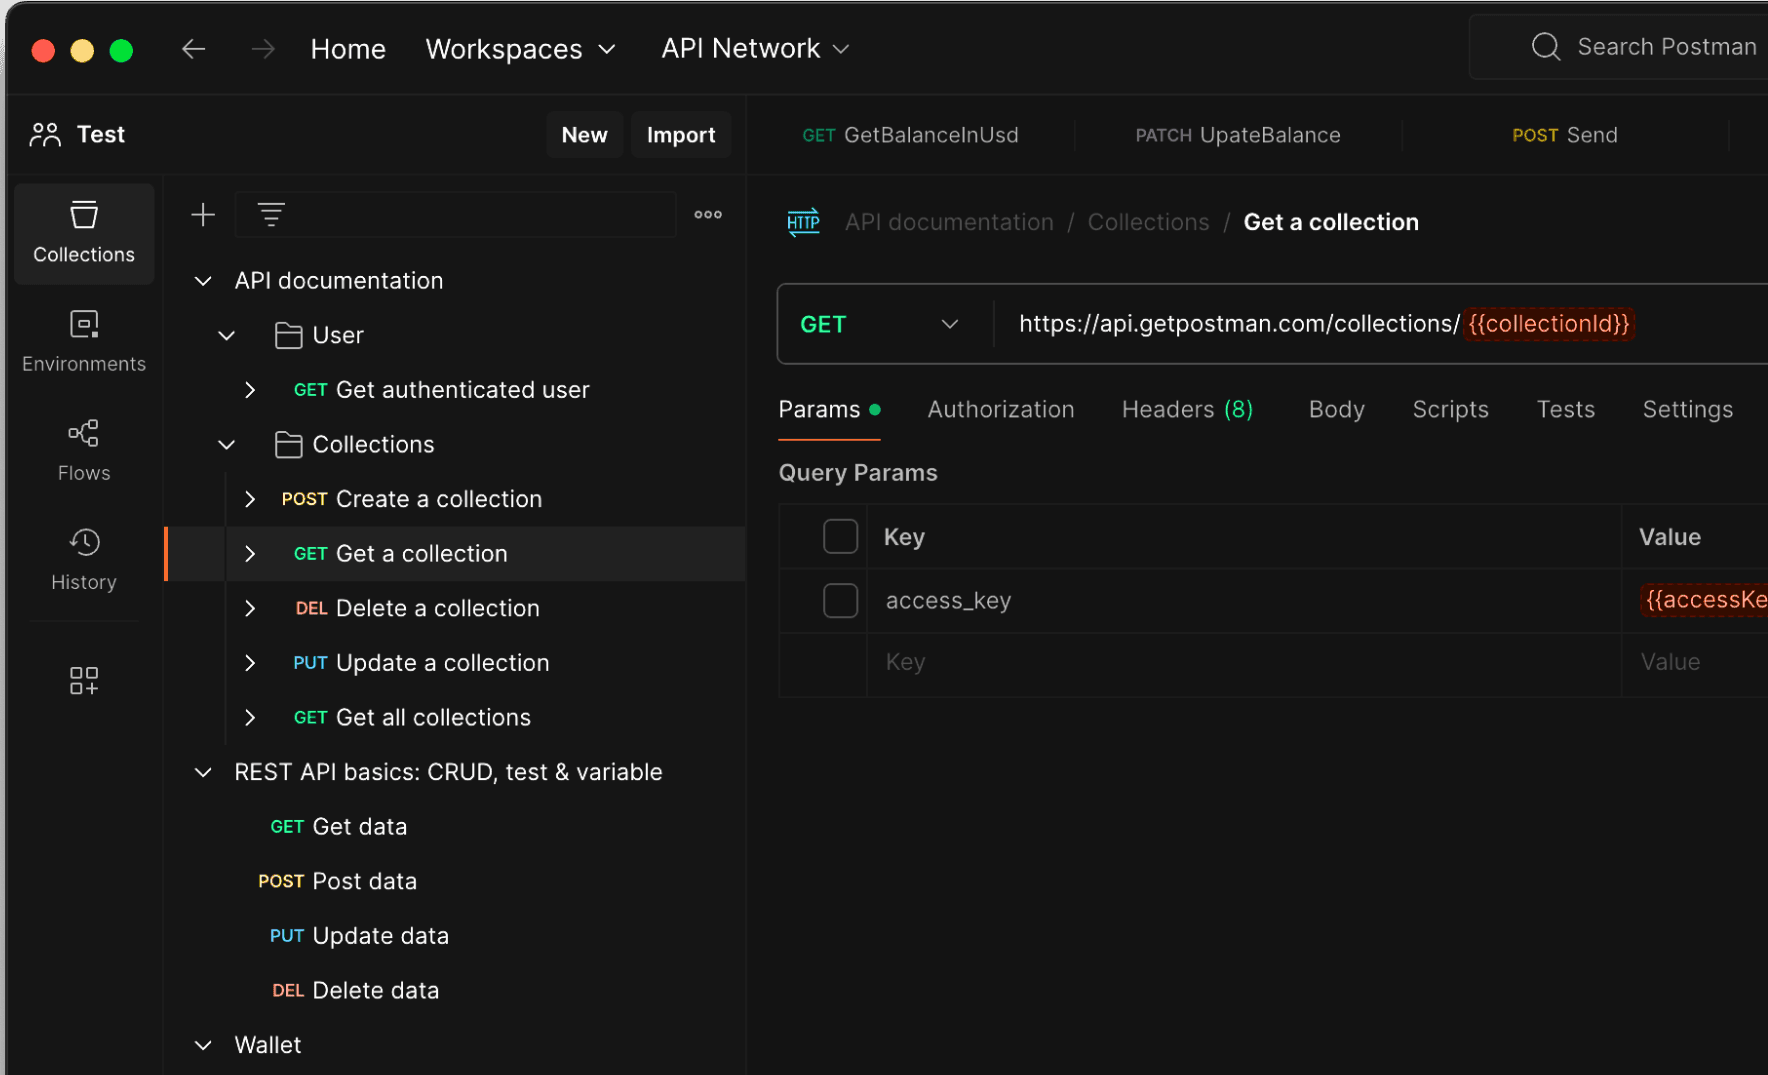Select the Get a collection request

(455, 553)
